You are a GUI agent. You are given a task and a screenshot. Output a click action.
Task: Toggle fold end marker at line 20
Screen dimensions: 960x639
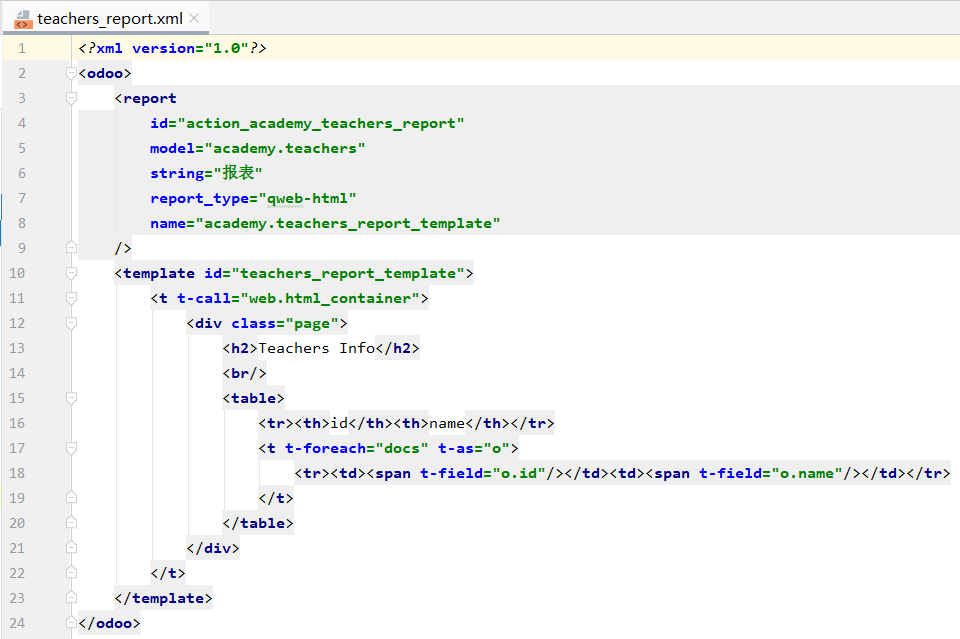71,523
